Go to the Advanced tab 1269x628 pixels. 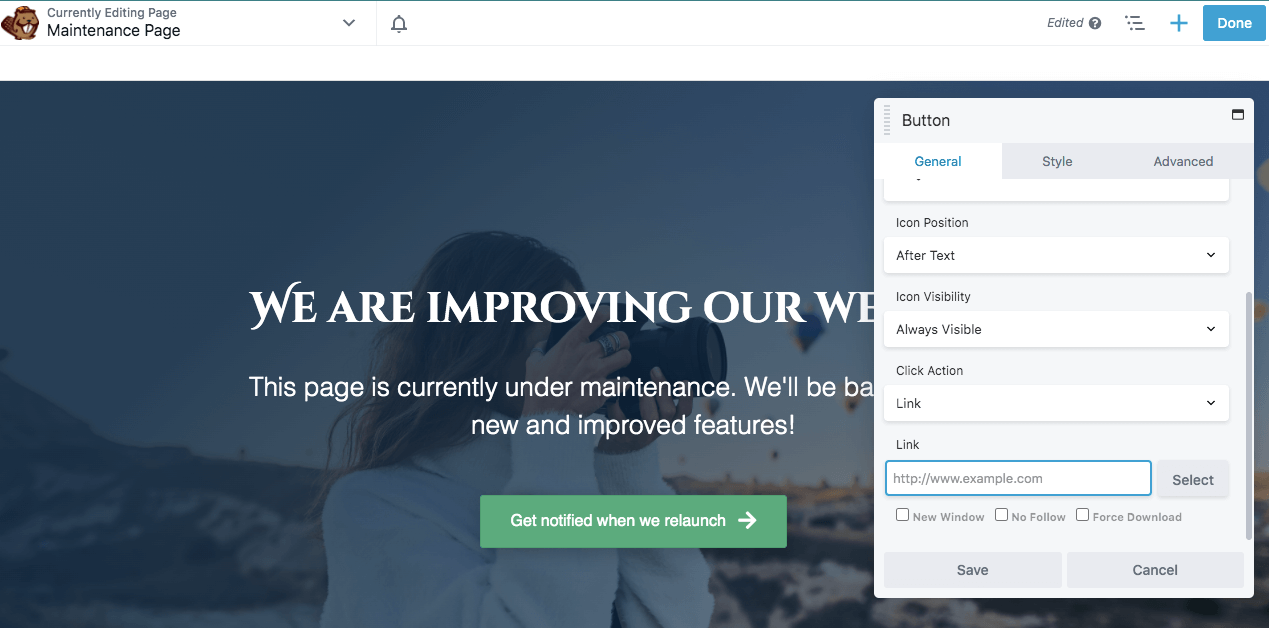(1183, 161)
